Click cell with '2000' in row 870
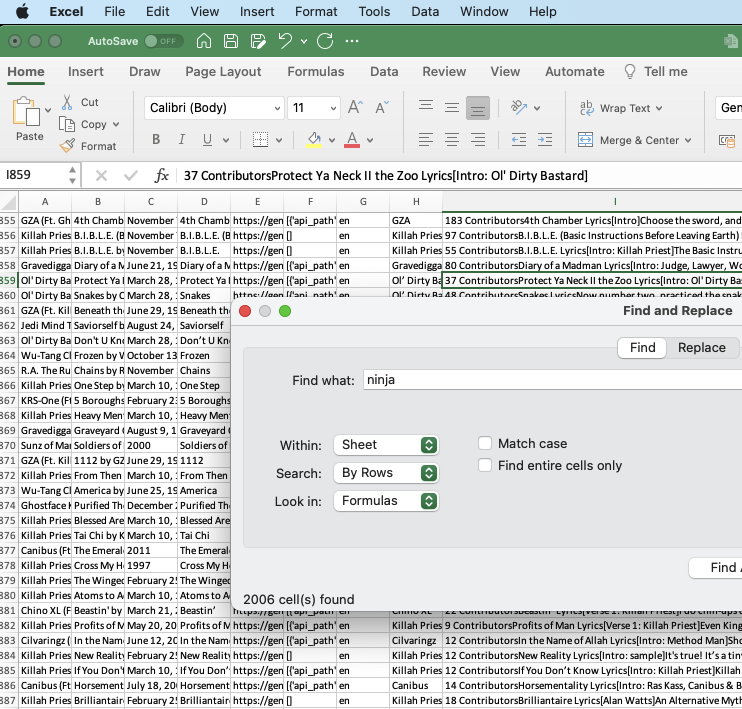This screenshot has height=709, width=742. click(x=151, y=445)
